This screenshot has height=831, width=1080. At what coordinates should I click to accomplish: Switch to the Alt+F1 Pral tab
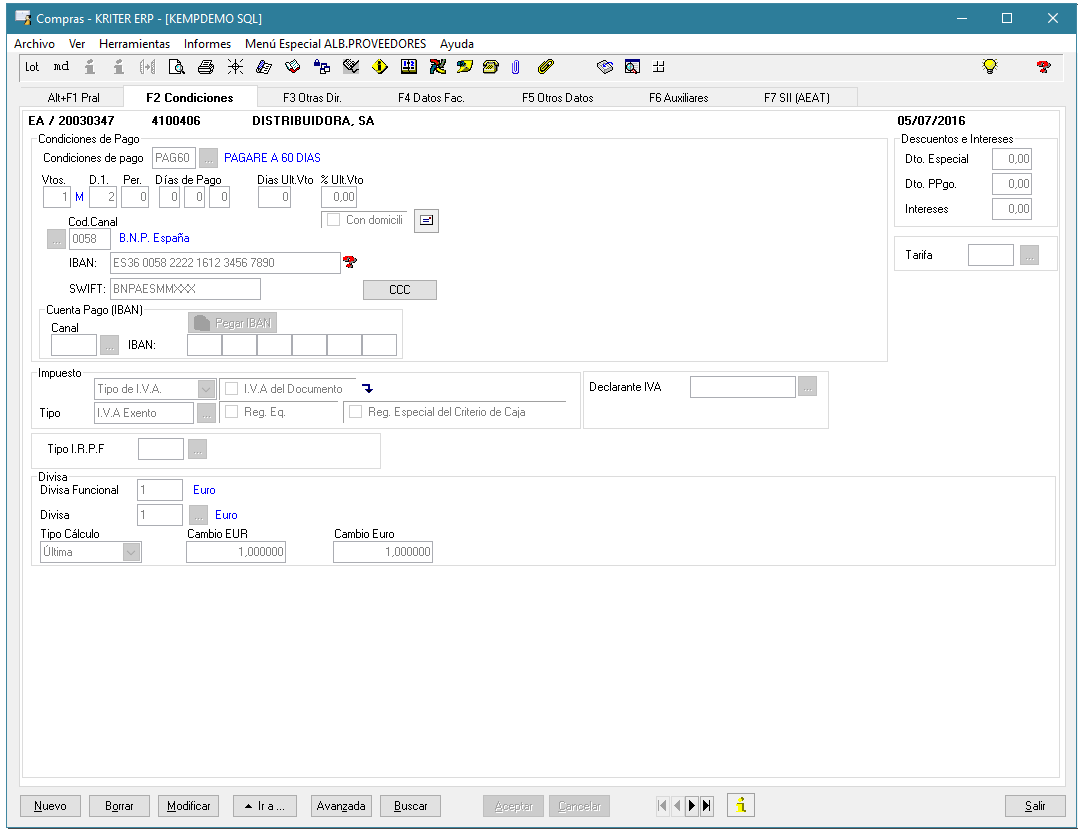click(x=73, y=97)
